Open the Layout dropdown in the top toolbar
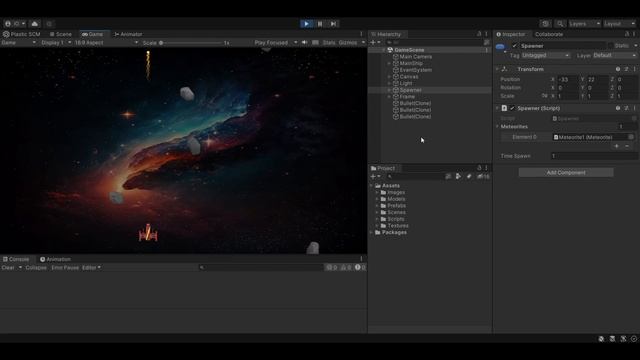This screenshot has height=360, width=640. 619,24
